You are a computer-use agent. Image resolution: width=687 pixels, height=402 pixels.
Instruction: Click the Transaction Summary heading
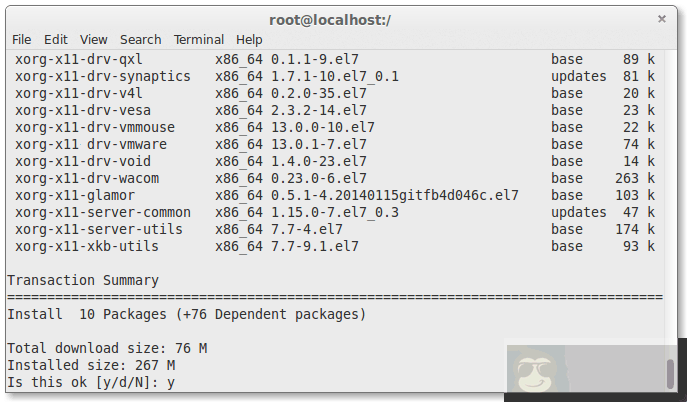click(82, 281)
